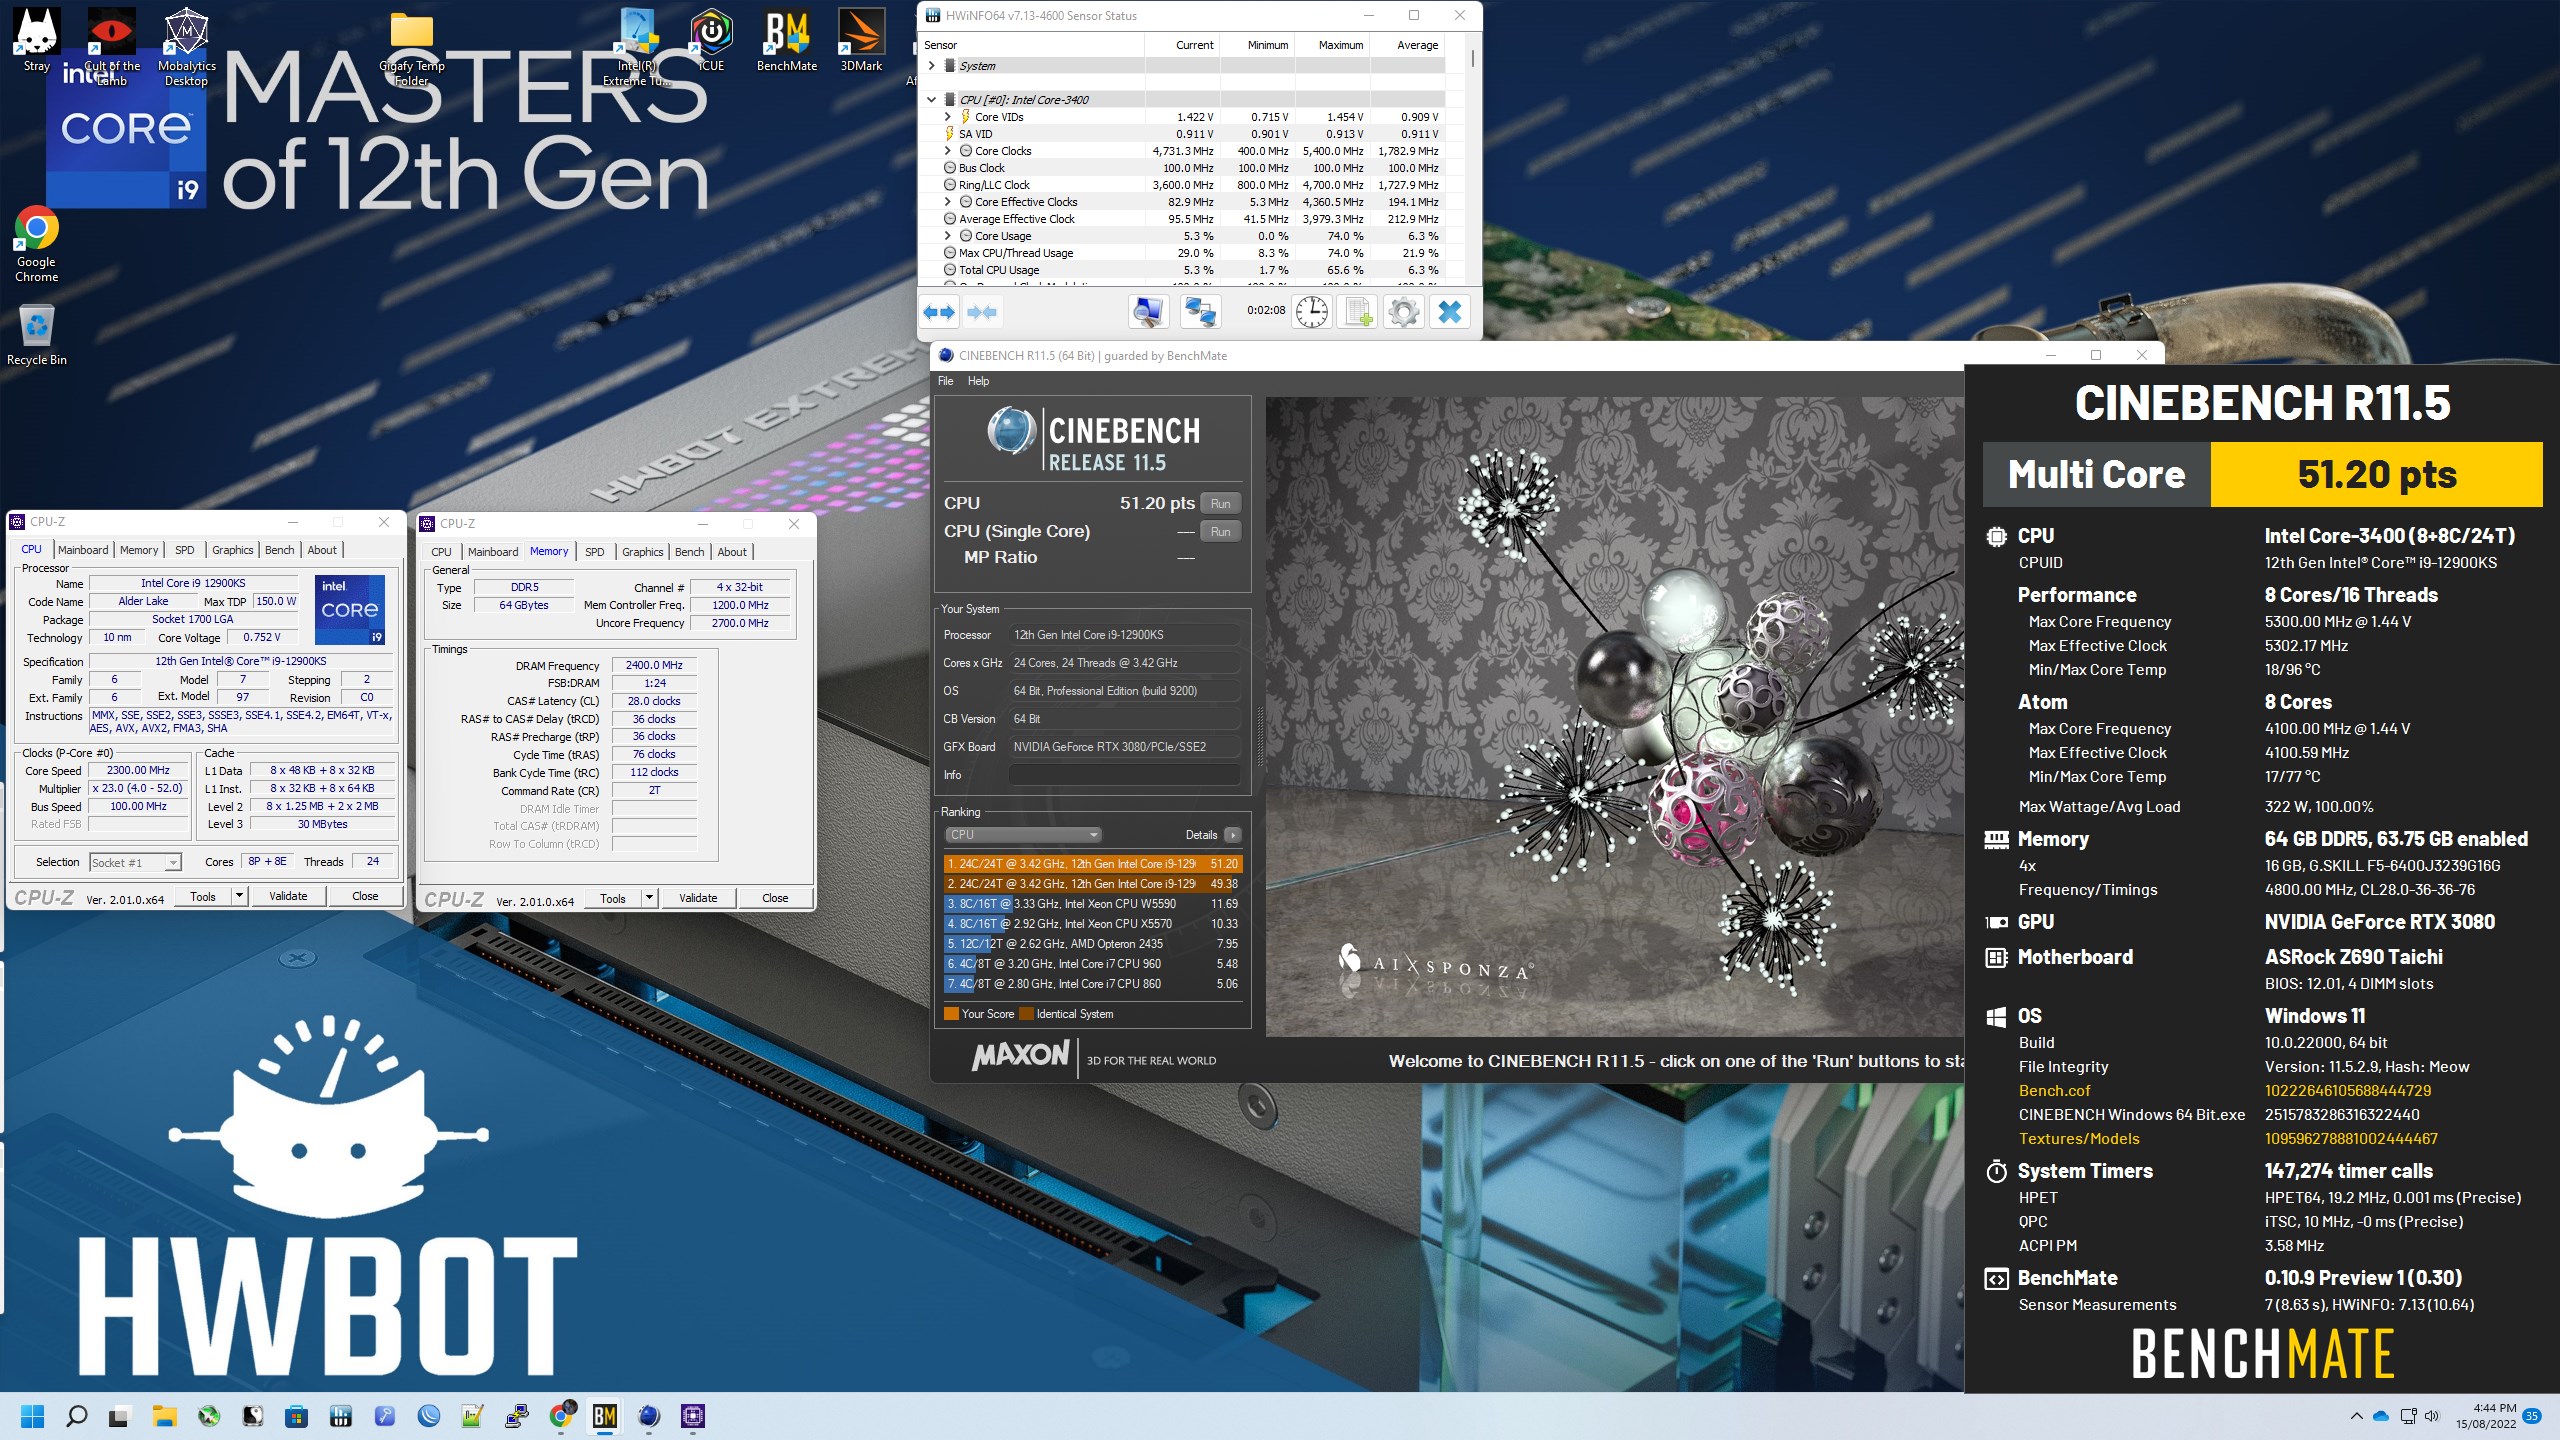
Task: Click the taskbar clock showing 4:44 PM
Action: tap(2486, 1416)
